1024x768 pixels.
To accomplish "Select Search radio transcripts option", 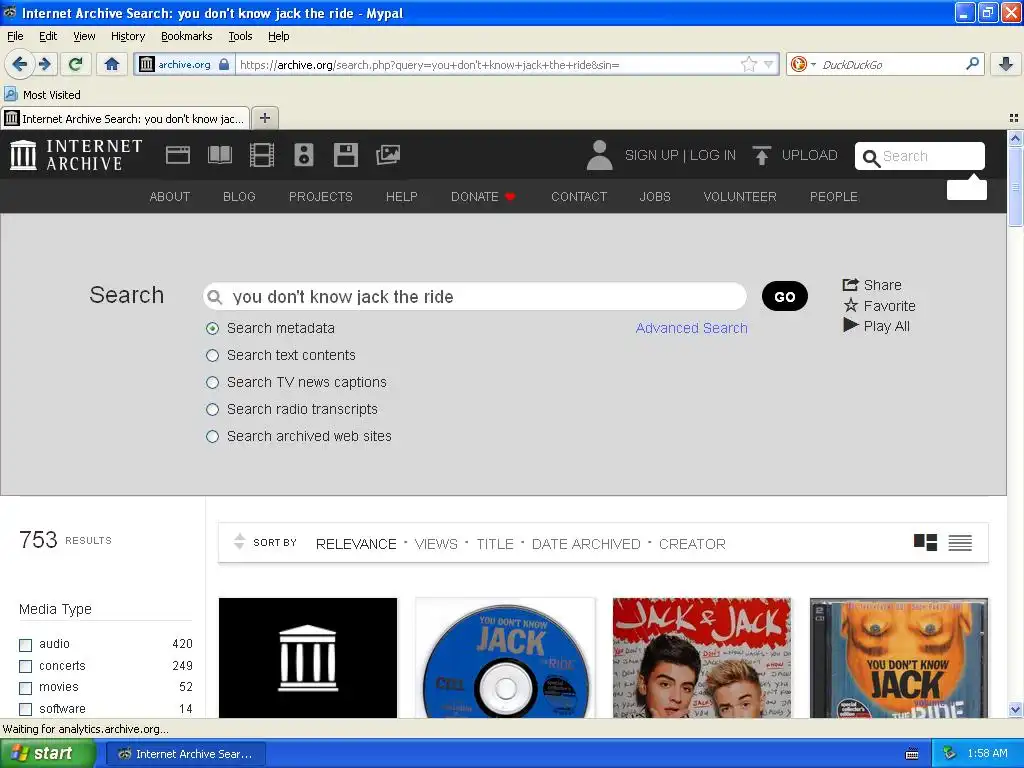I will click(x=212, y=409).
